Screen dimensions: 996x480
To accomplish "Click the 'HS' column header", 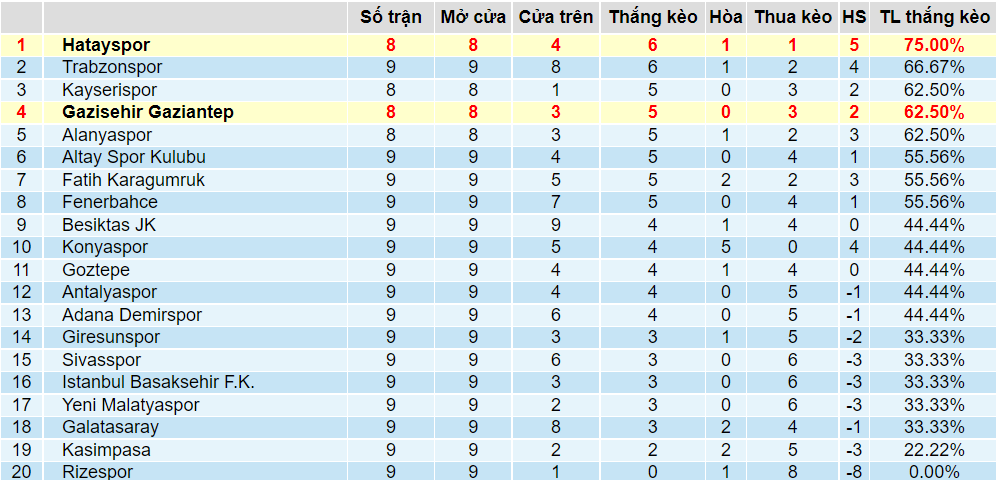I will click(x=854, y=17).
